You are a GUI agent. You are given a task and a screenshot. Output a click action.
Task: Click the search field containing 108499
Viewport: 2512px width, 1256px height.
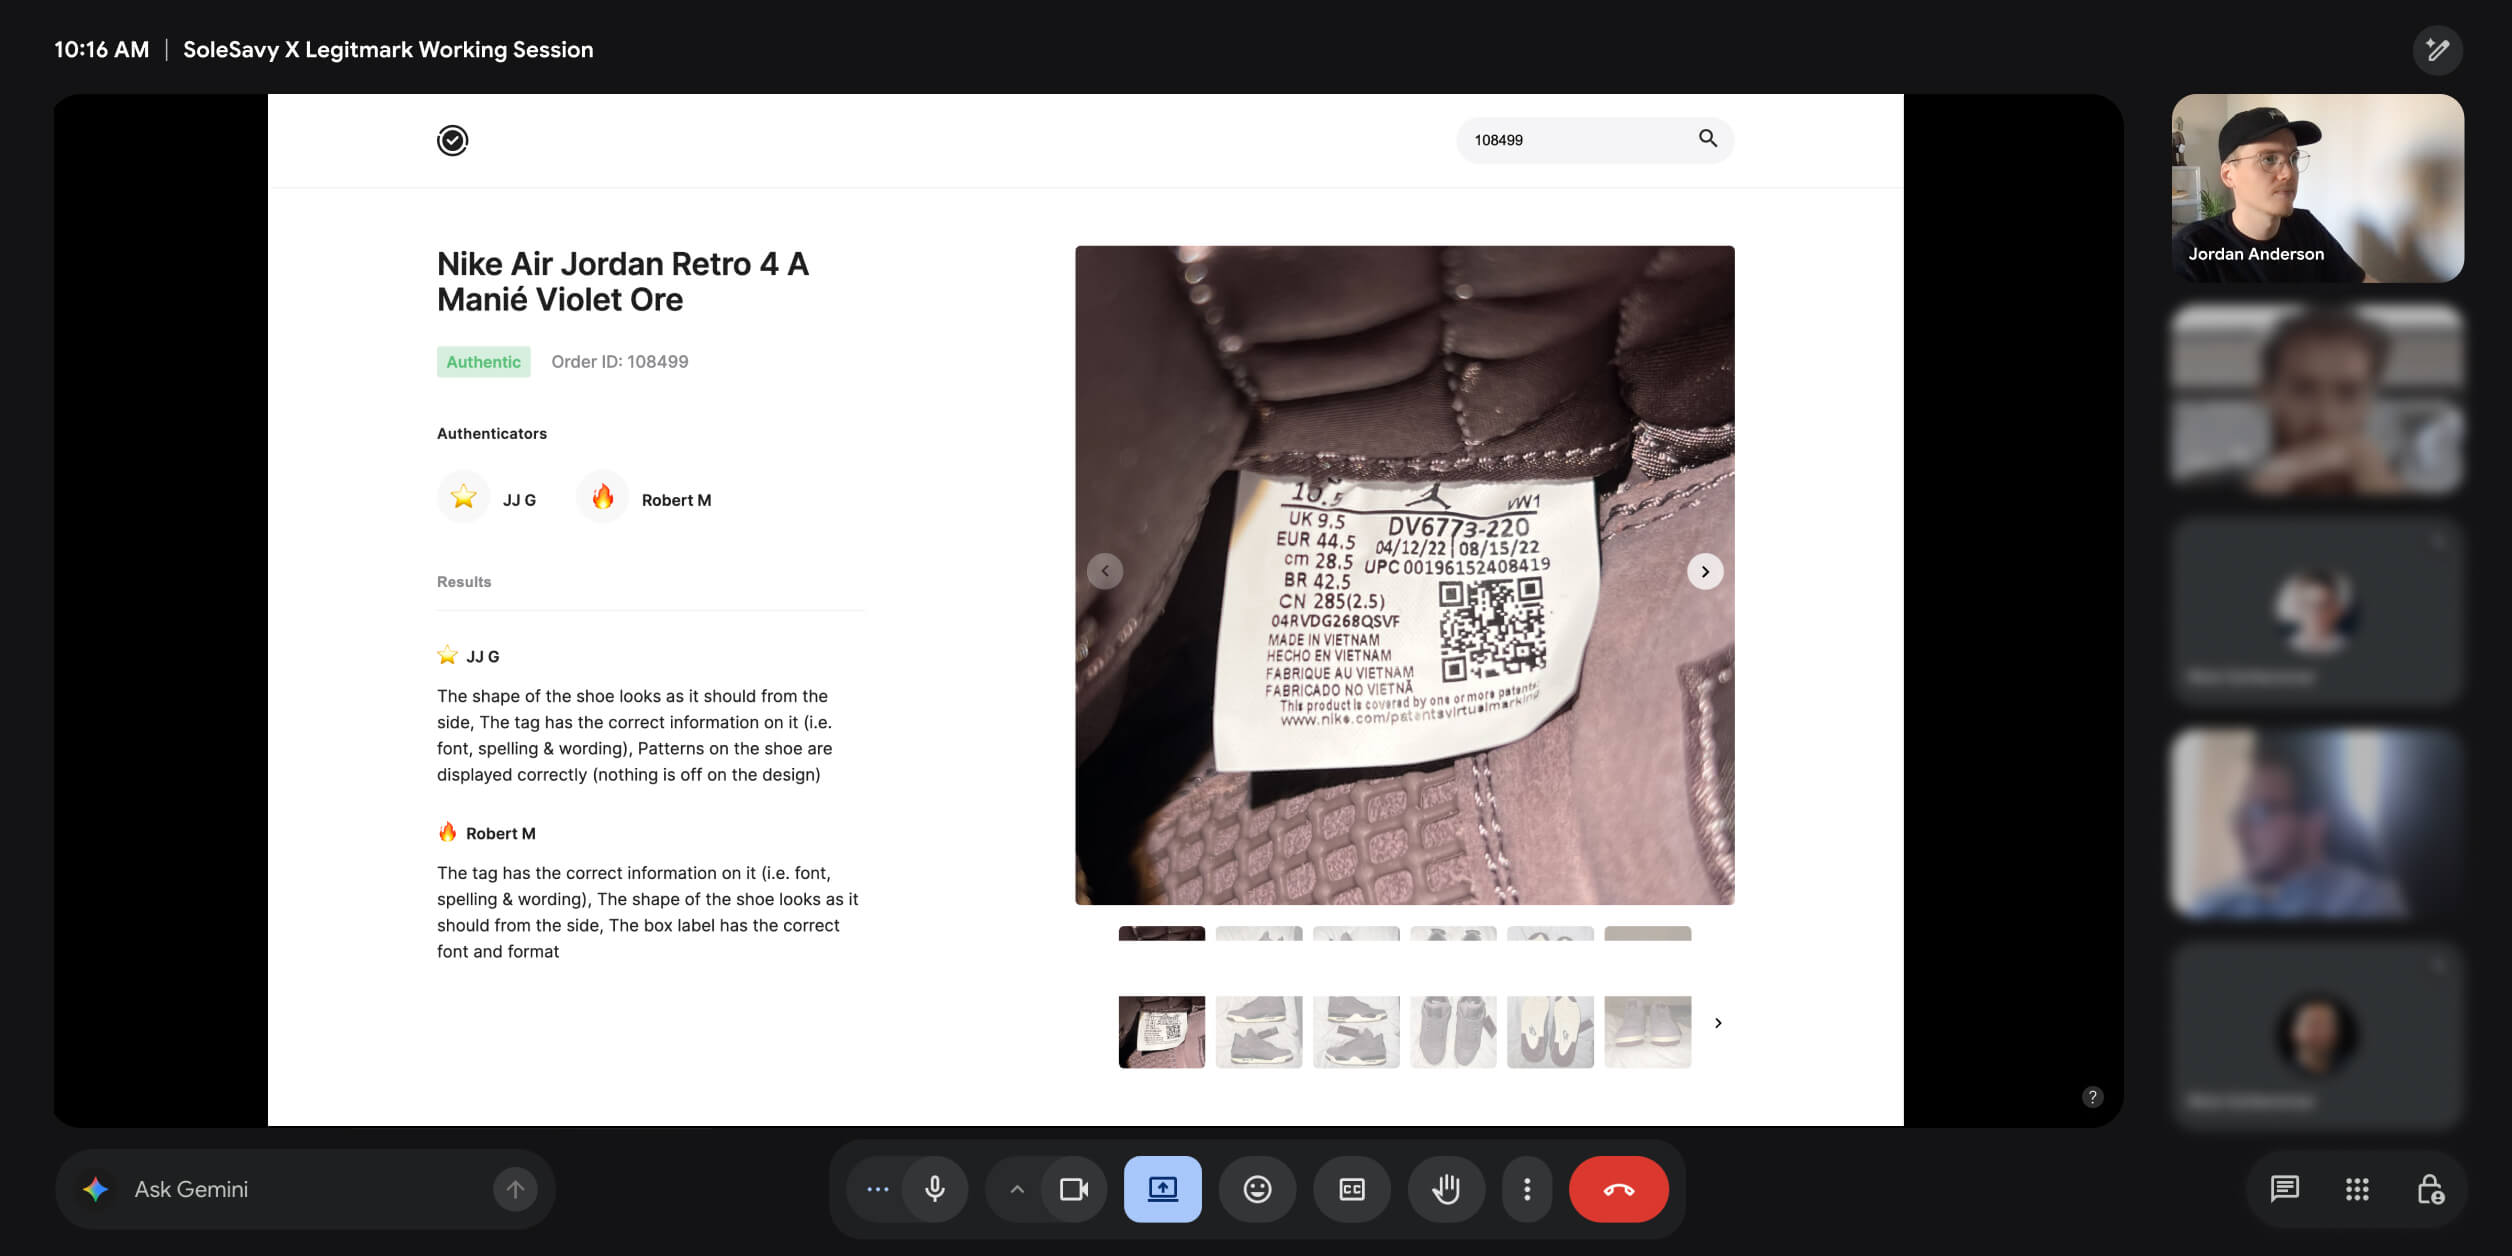click(x=1594, y=140)
